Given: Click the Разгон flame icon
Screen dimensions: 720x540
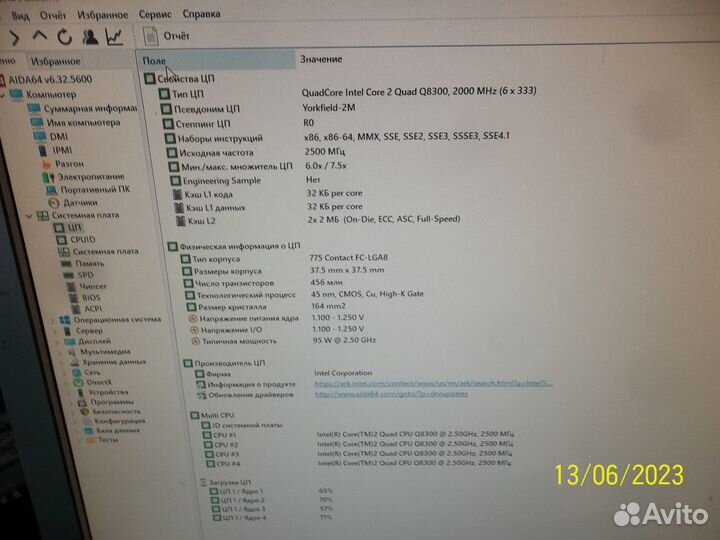Looking at the screenshot, I should (x=45, y=163).
